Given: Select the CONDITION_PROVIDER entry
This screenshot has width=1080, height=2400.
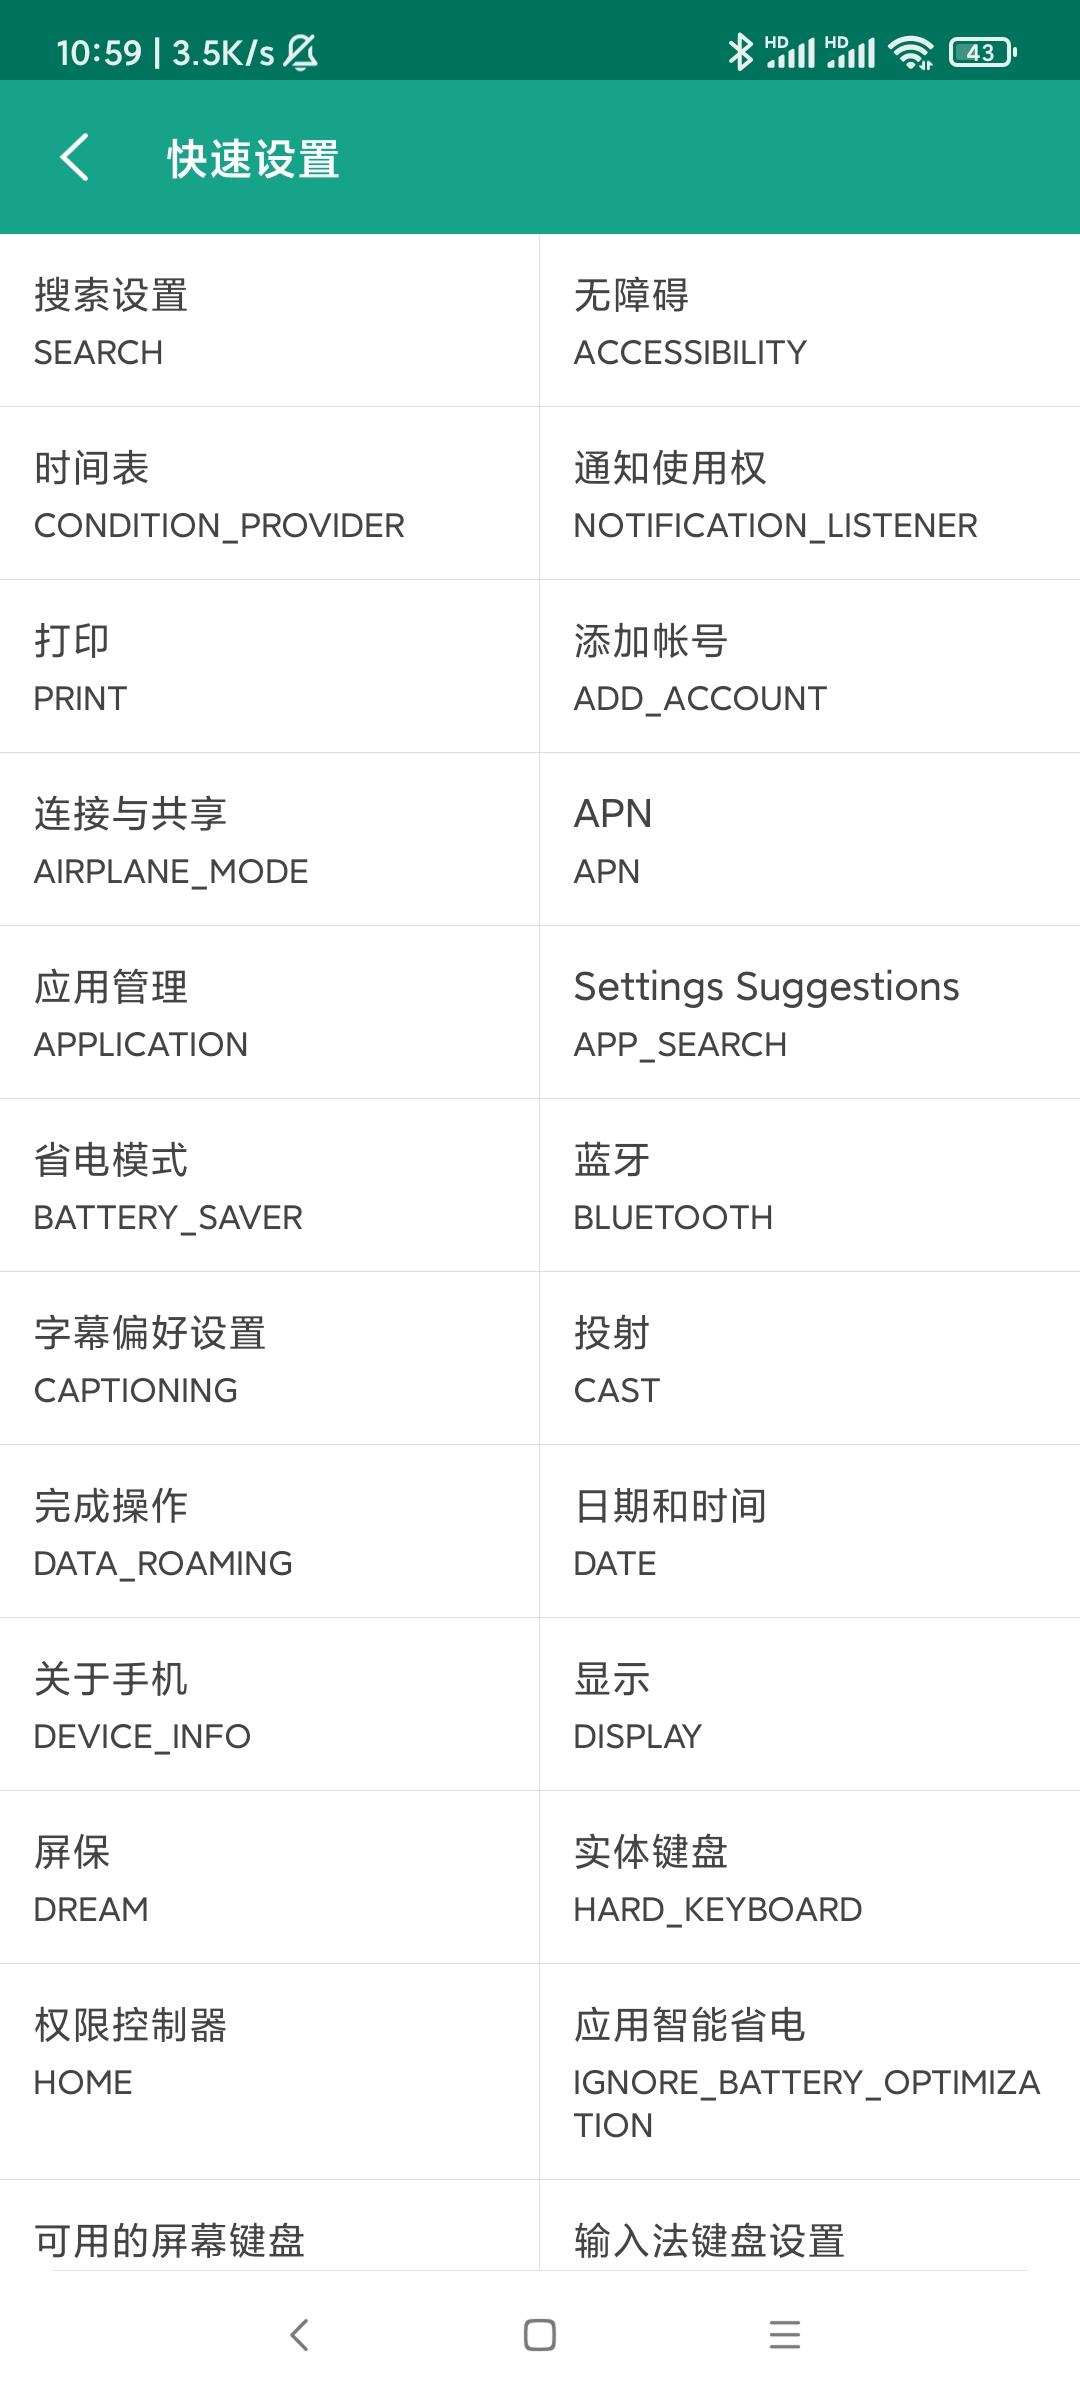Looking at the screenshot, I should (x=269, y=494).
